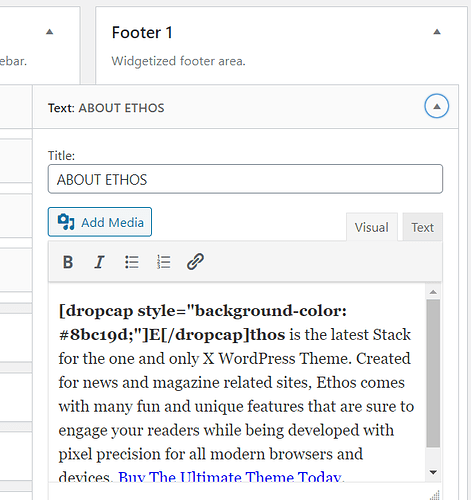Open the insert link tool
The width and height of the screenshot is (471, 500).
195,262
